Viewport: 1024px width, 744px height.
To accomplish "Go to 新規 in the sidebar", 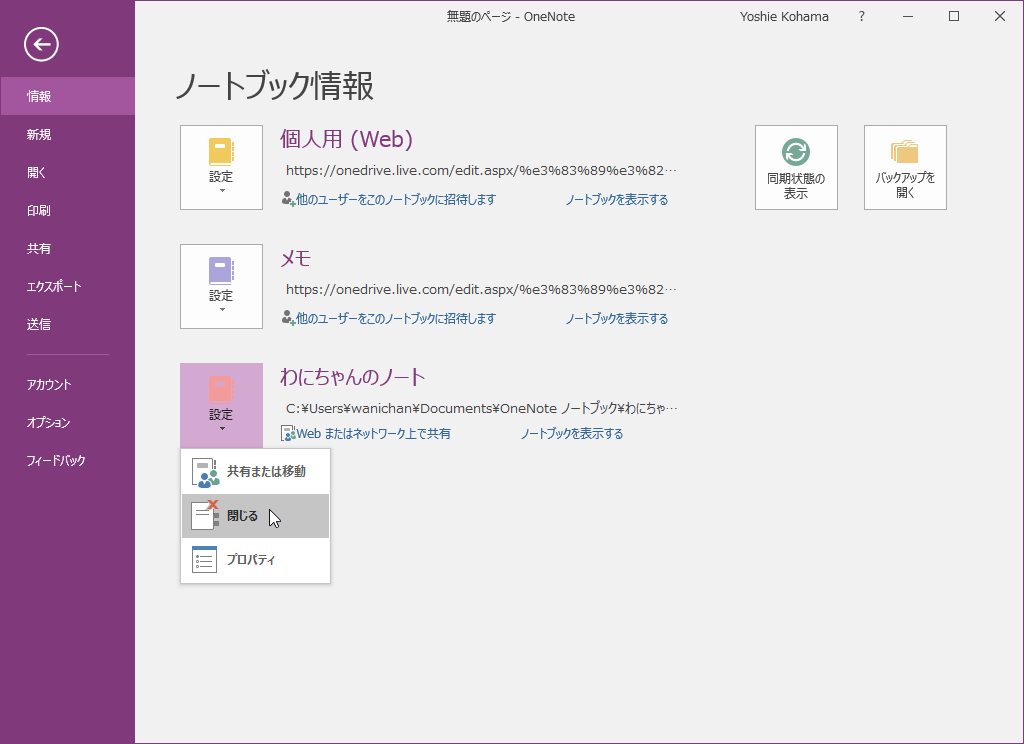I will 67,135.
